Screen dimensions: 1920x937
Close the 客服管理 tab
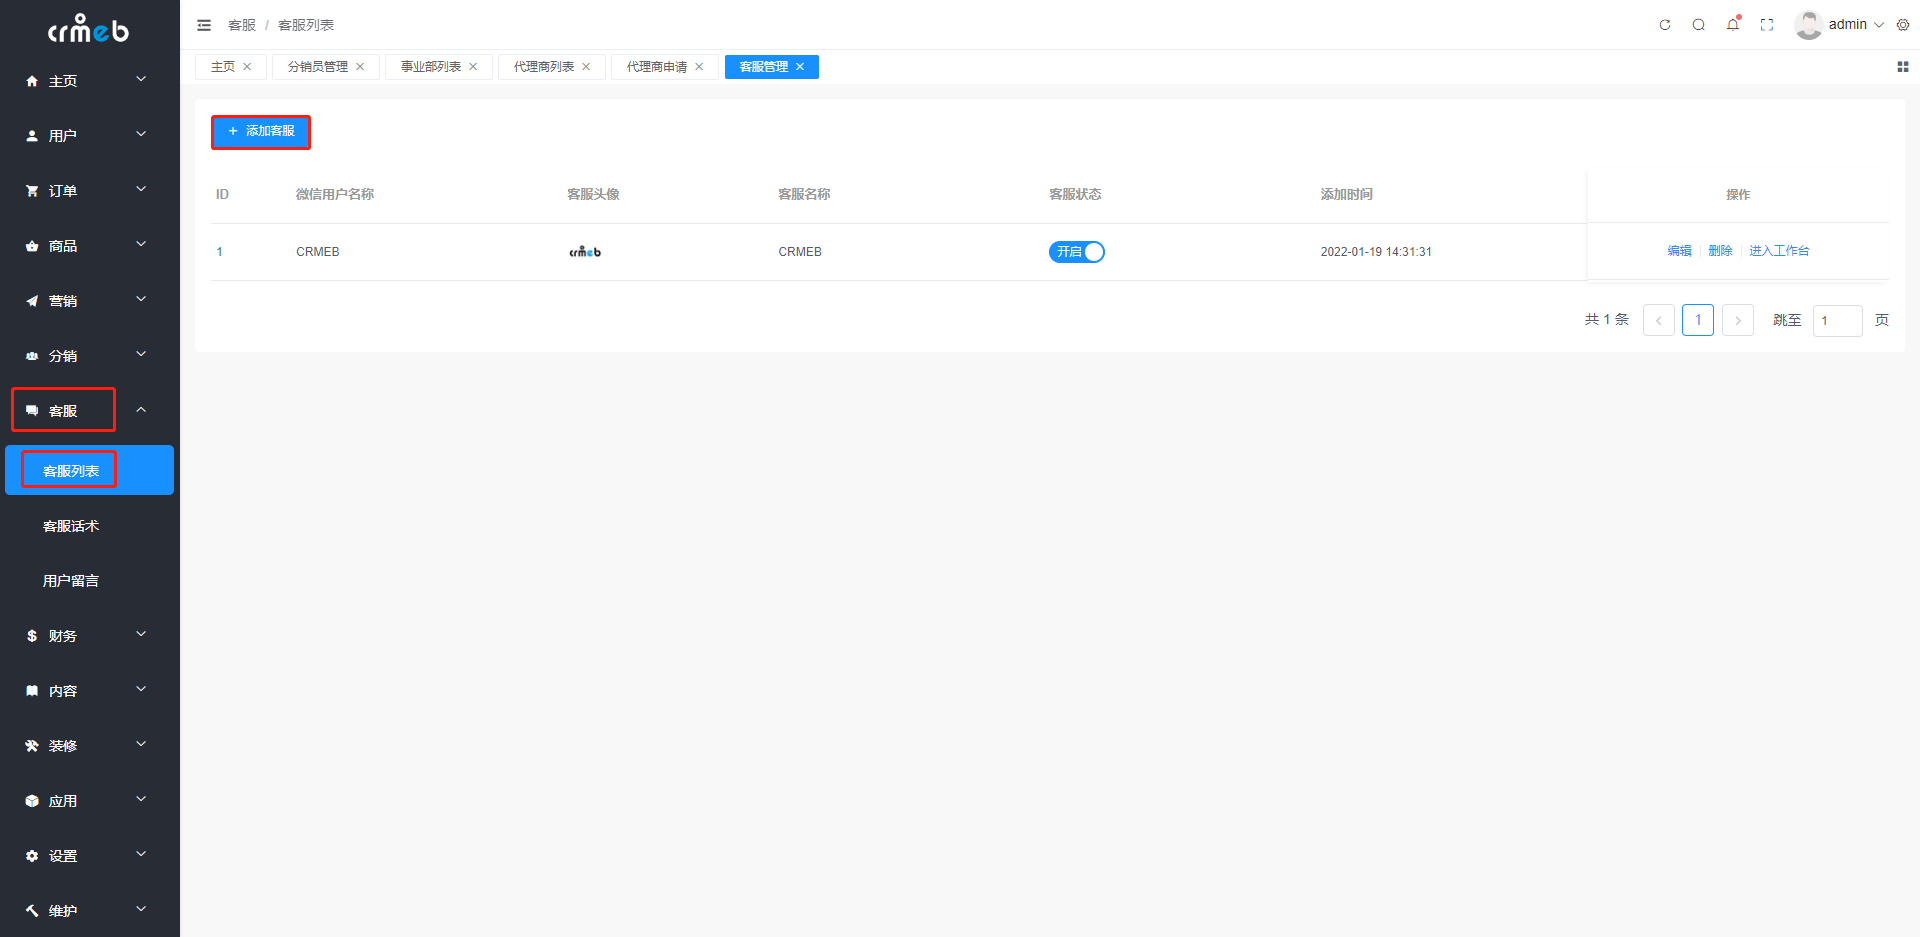click(800, 67)
